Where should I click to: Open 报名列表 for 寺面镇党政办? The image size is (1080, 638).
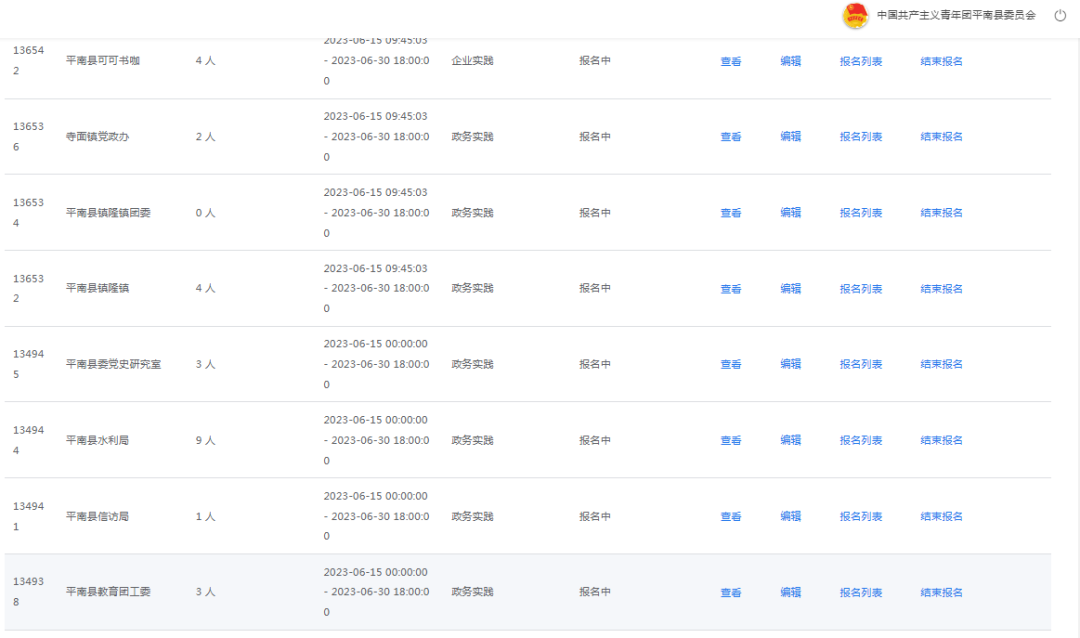860,137
